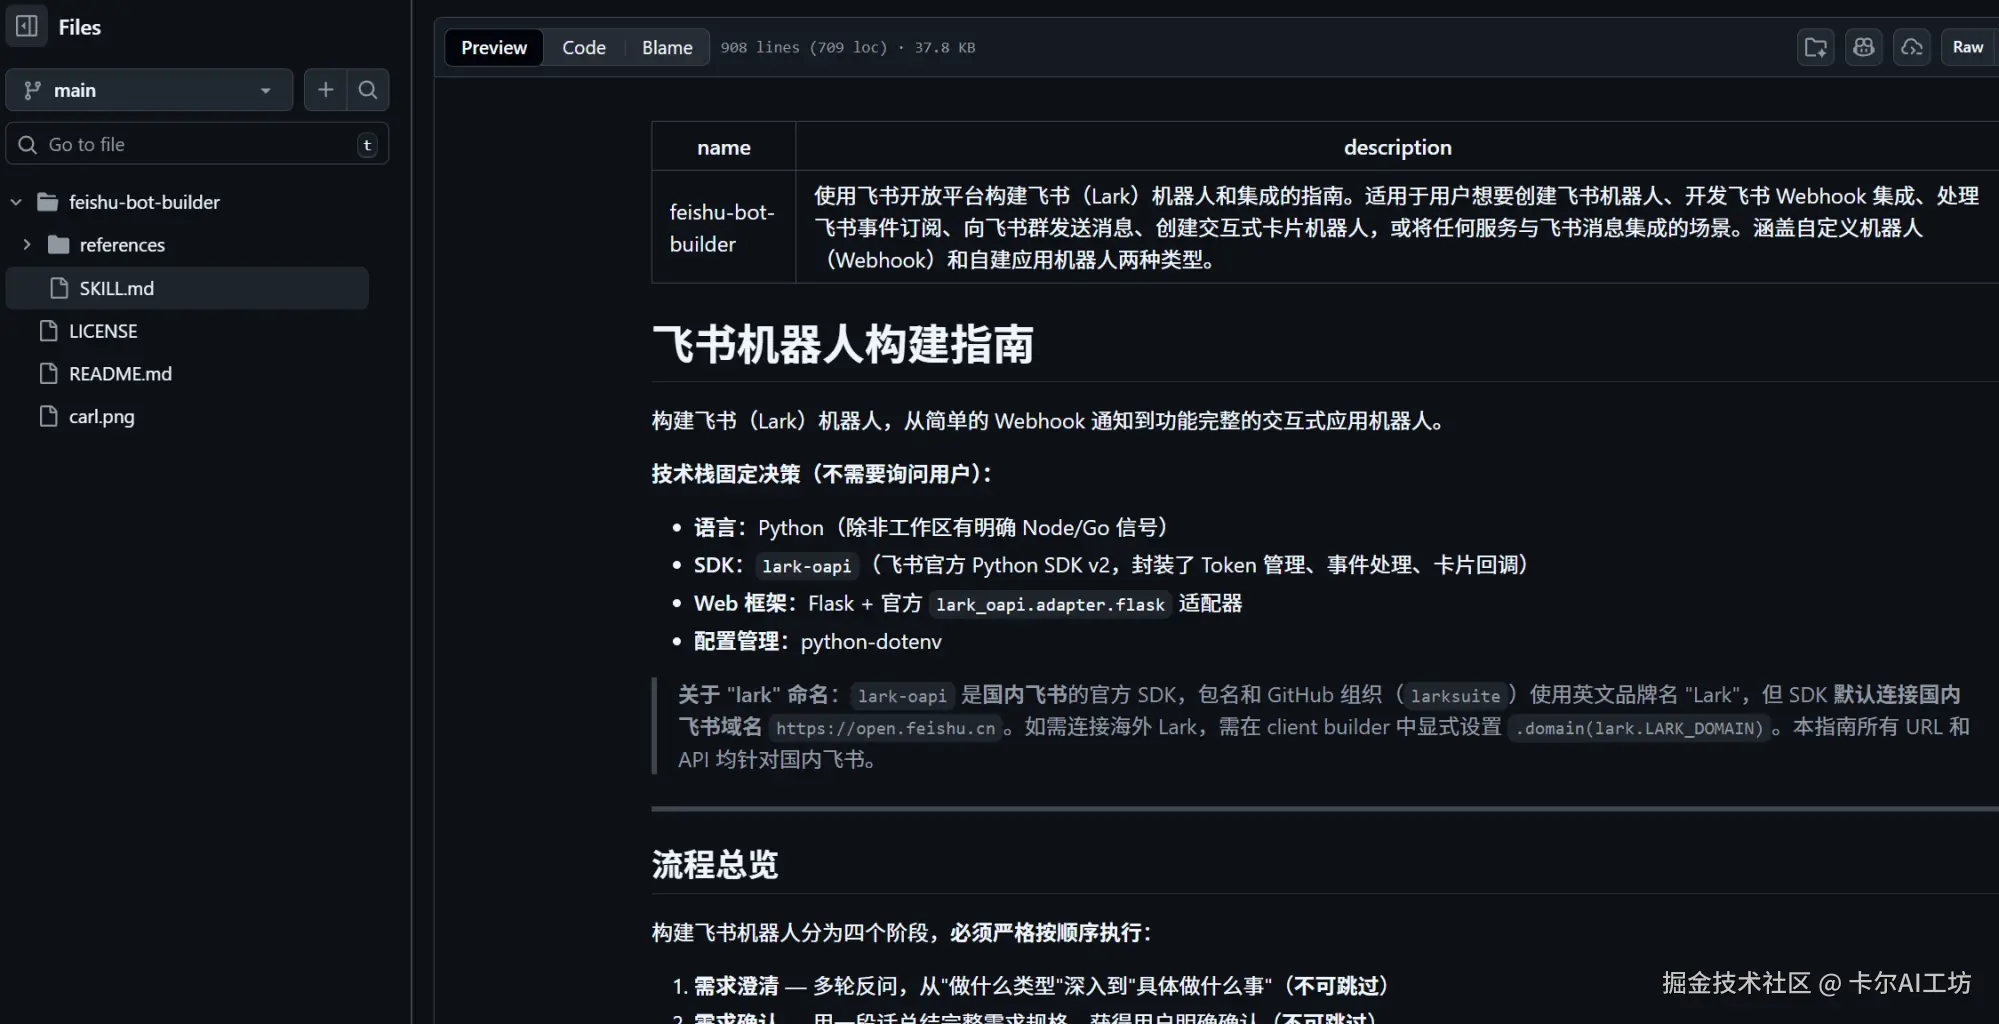The image size is (1999, 1024).
Task: Switch to the Blame tab
Action: point(667,47)
